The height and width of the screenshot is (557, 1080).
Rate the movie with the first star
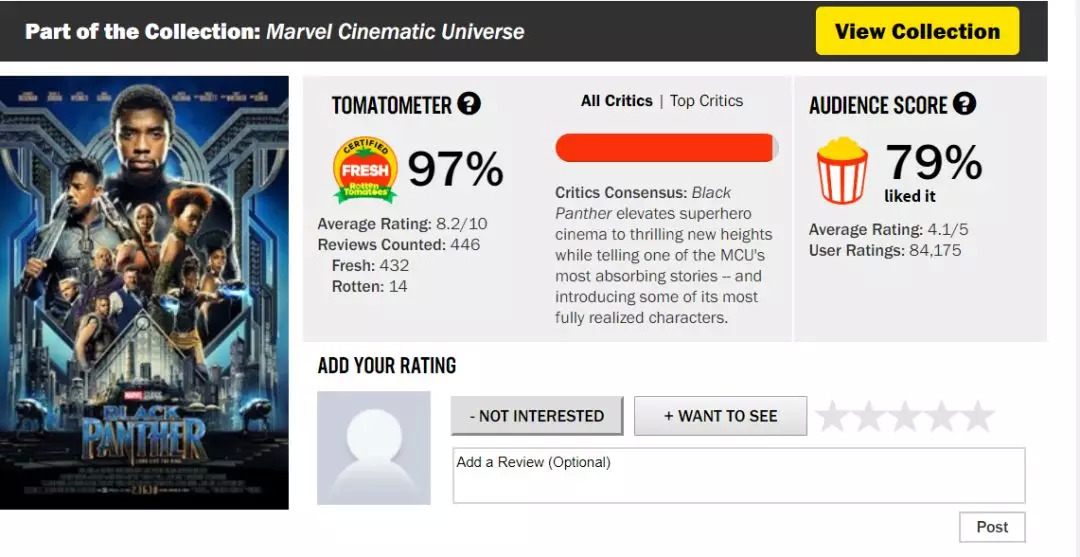click(832, 417)
